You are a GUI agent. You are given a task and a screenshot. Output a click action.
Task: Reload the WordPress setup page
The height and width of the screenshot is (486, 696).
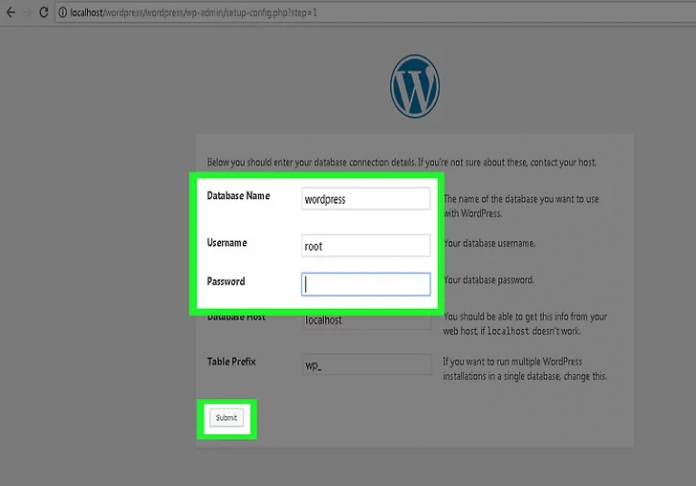click(42, 11)
